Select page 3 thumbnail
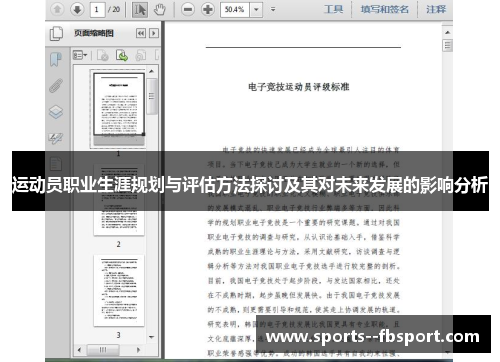Screen dimensions: 500x362 coord(119,290)
